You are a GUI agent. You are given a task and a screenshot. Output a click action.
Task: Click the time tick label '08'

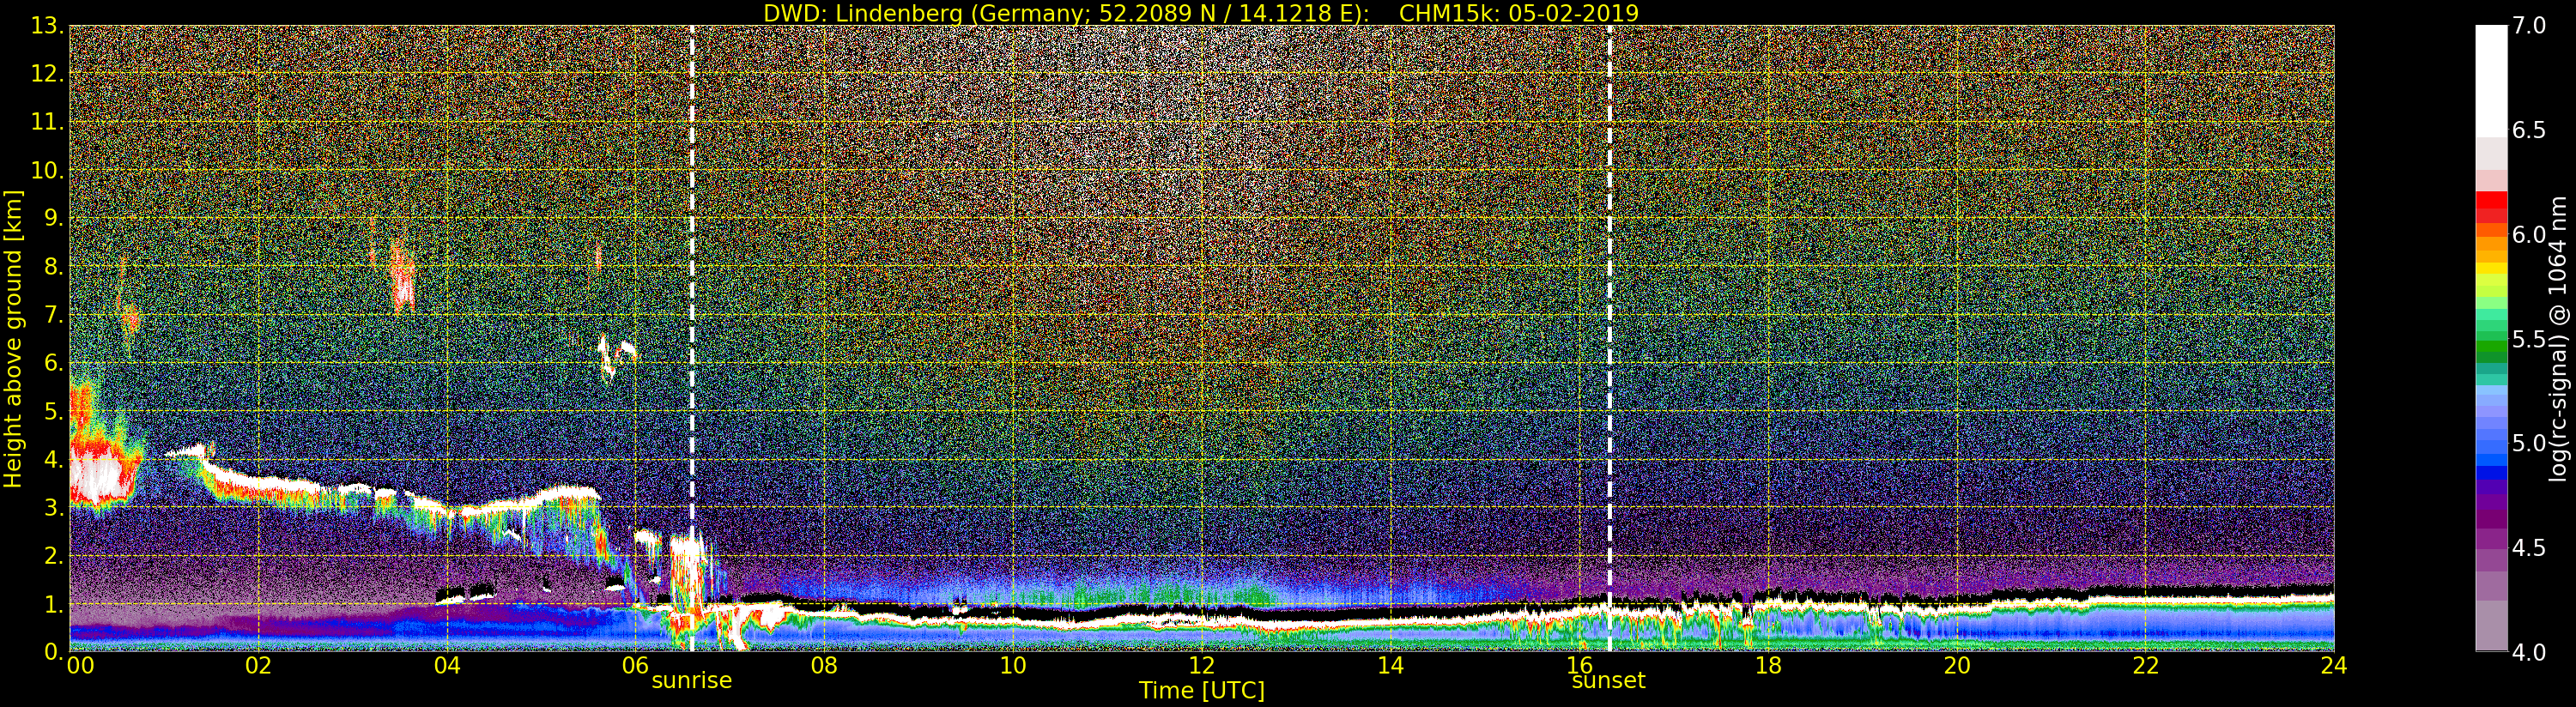pos(824,666)
